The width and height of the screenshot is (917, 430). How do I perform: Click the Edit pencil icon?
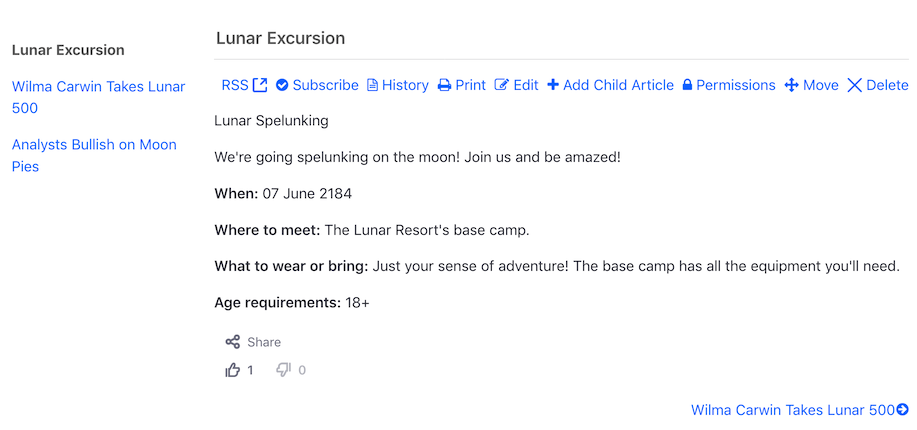tap(502, 85)
